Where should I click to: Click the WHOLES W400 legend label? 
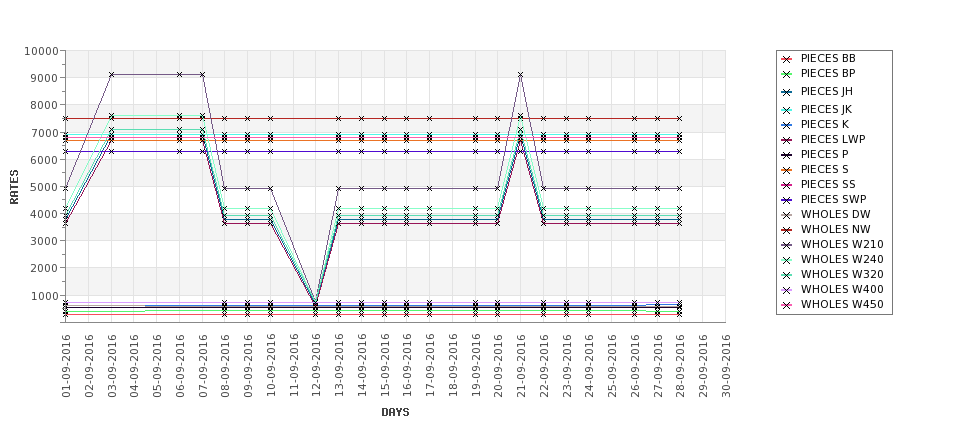pyautogui.click(x=842, y=289)
